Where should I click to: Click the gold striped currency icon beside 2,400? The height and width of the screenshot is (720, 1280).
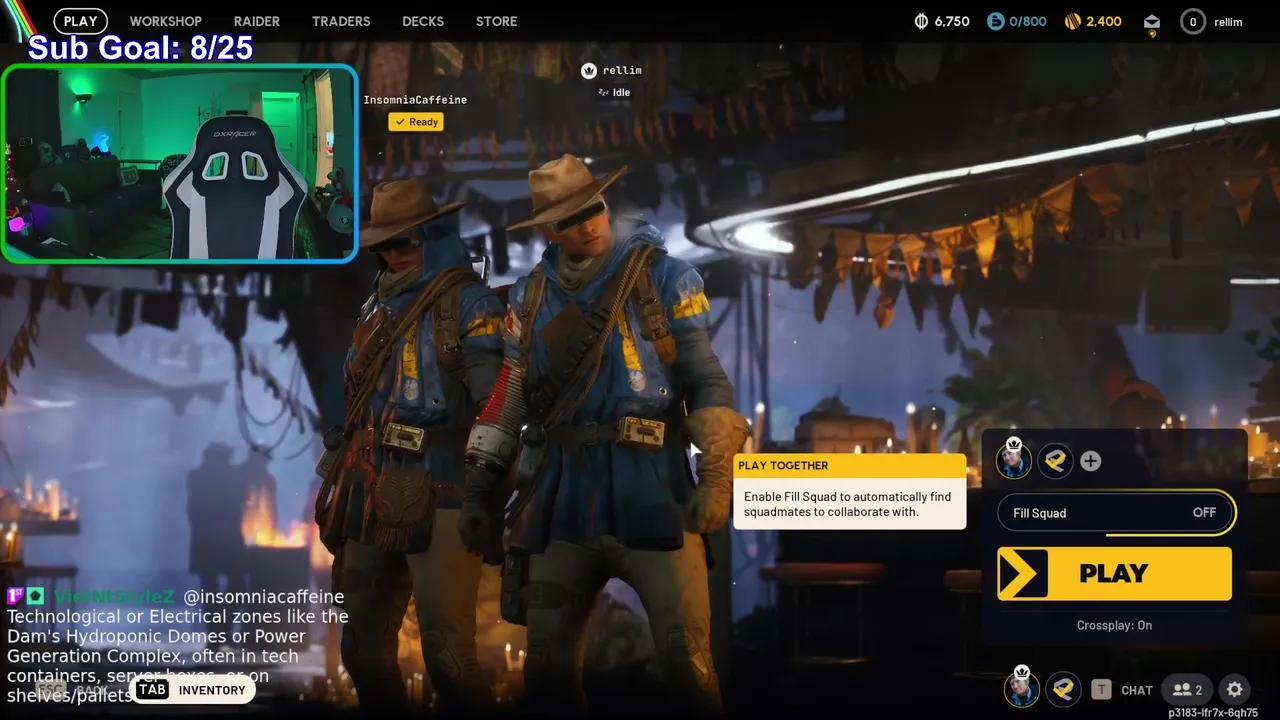click(1072, 21)
